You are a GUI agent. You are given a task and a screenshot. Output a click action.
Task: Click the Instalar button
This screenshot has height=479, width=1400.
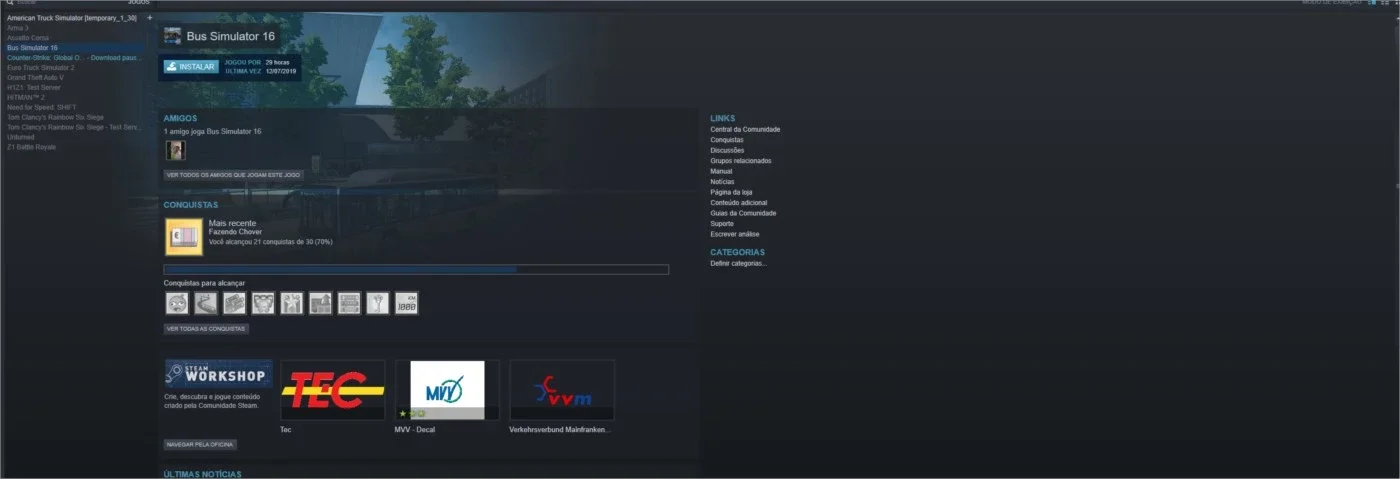point(191,67)
